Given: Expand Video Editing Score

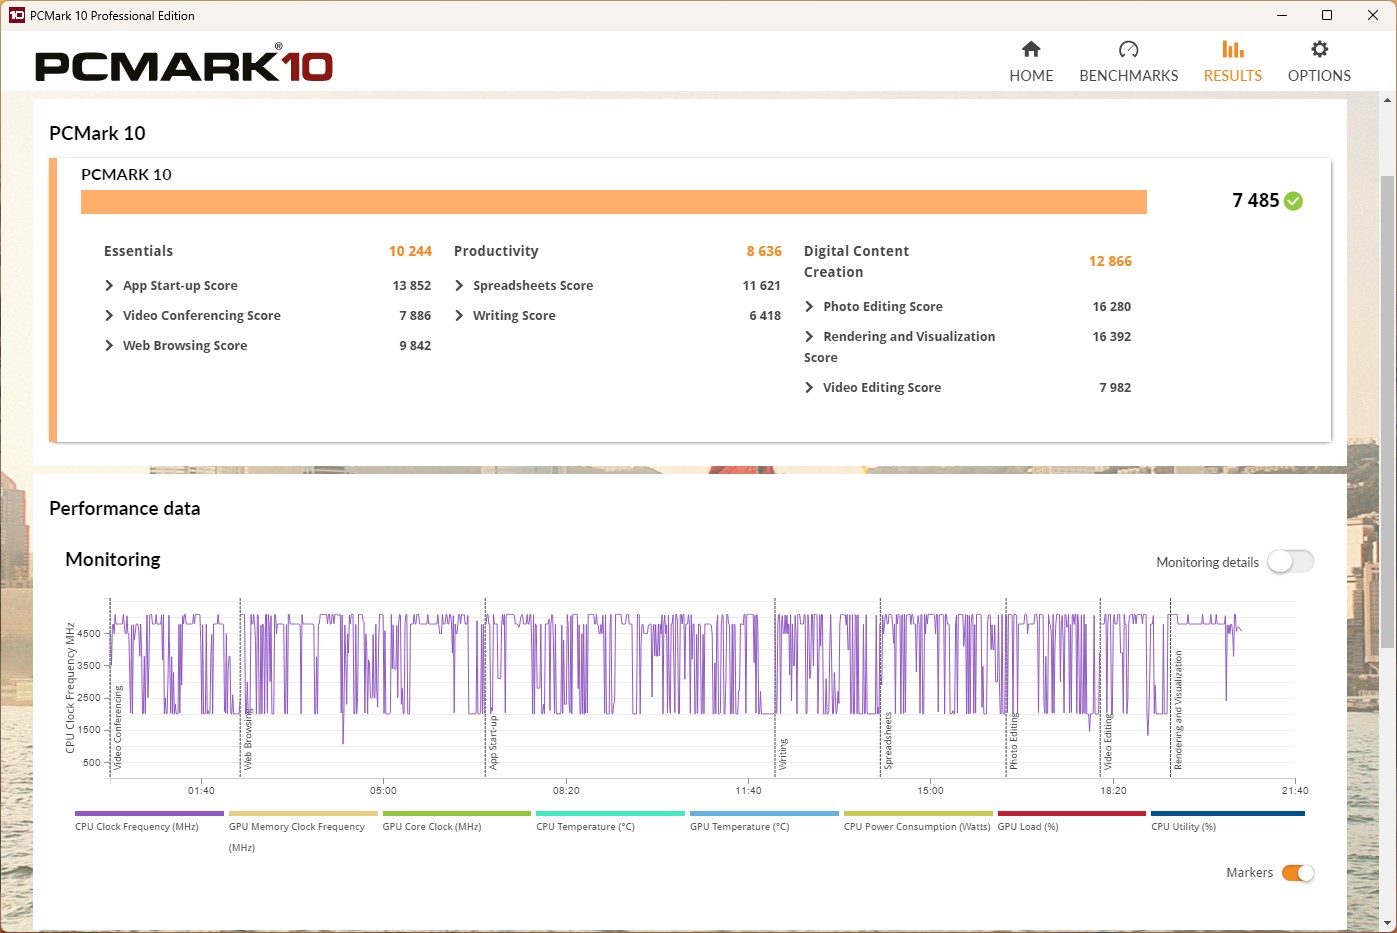Looking at the screenshot, I should click(809, 388).
